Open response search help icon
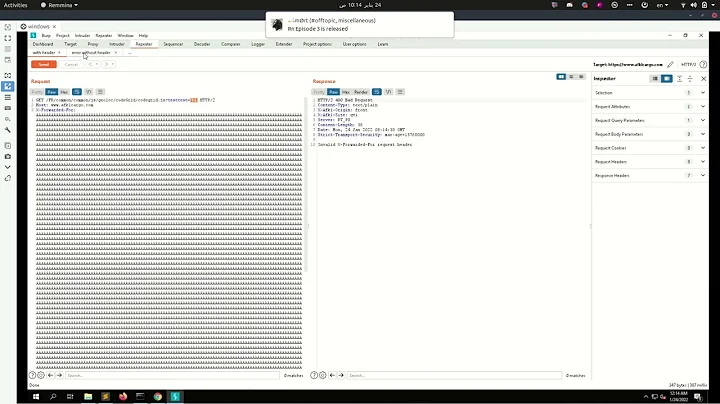The width and height of the screenshot is (720, 404). pos(314,375)
